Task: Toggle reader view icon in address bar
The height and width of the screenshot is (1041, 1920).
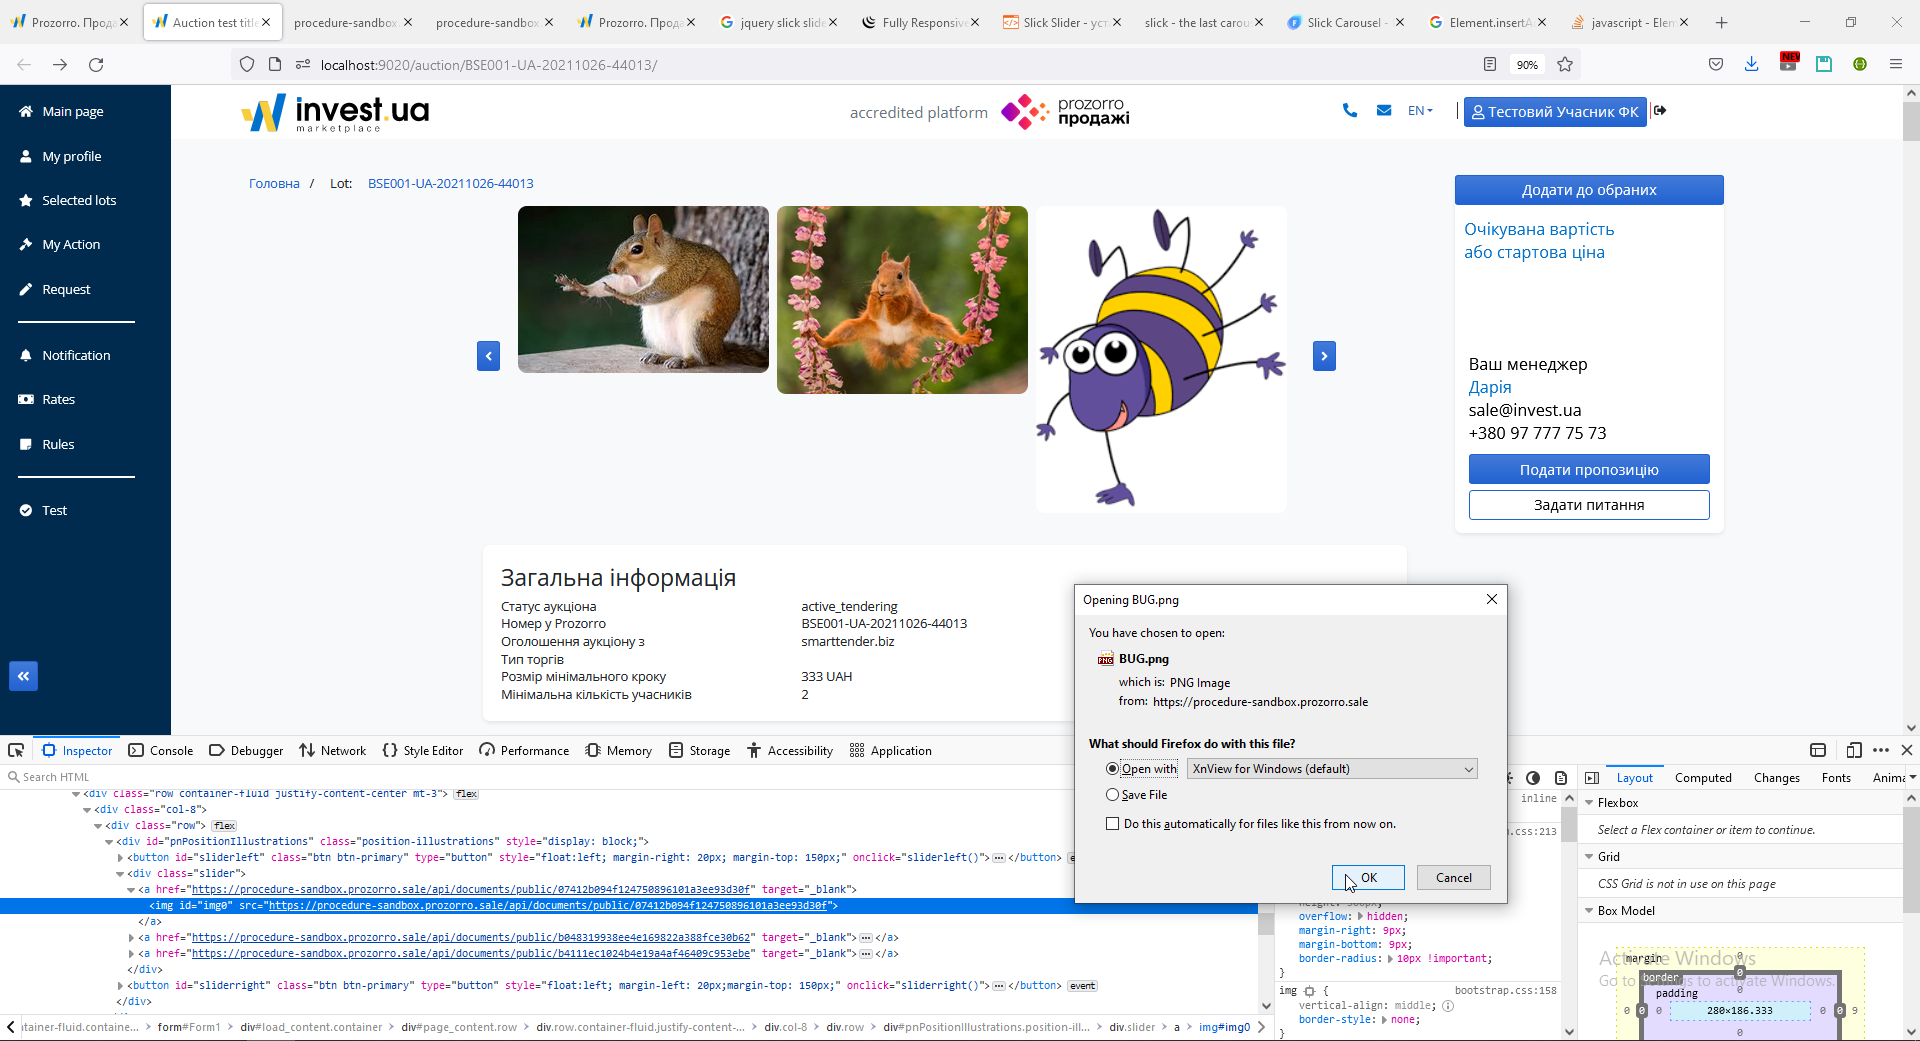Action: pos(1490,64)
